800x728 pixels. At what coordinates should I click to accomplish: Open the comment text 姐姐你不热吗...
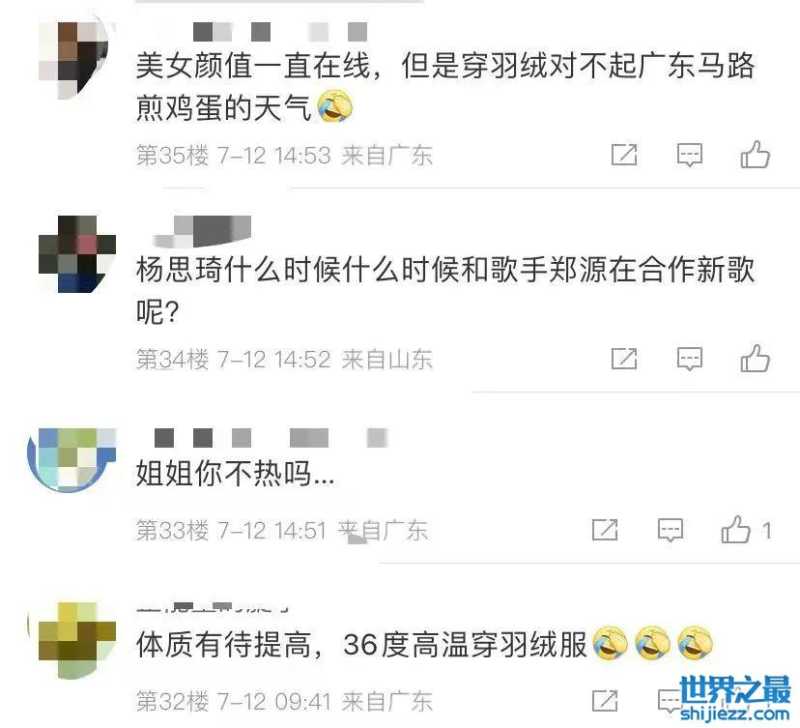[x=235, y=473]
